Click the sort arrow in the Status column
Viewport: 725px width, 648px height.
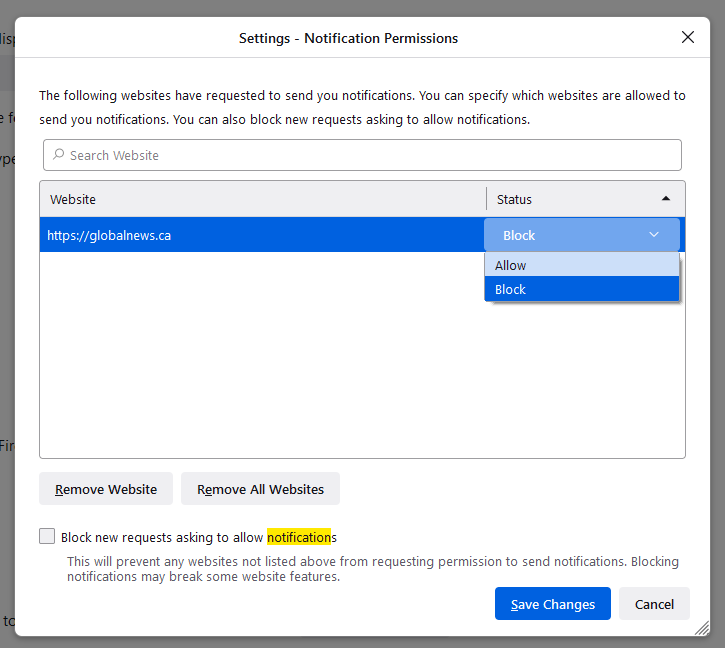point(666,199)
